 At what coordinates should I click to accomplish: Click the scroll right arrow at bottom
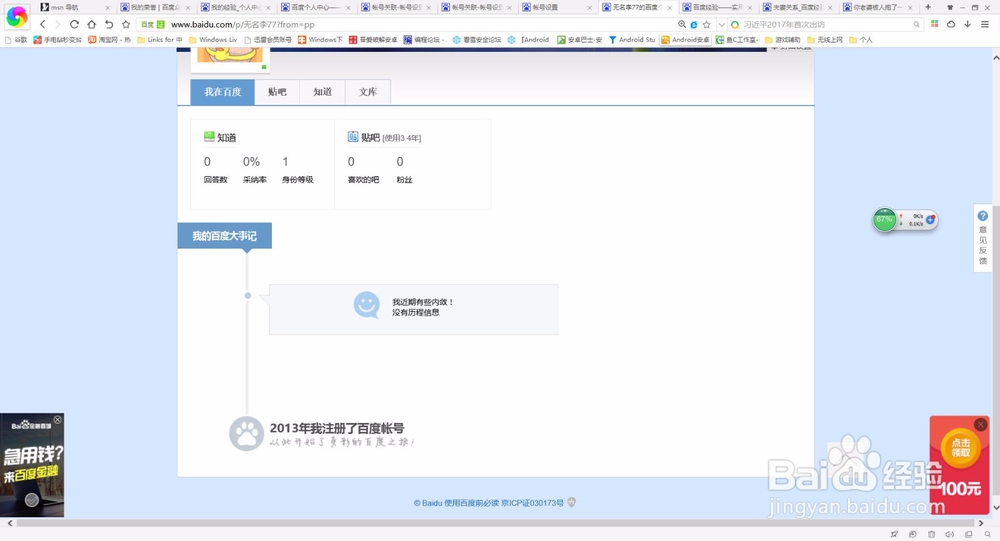pyautogui.click(x=981, y=523)
